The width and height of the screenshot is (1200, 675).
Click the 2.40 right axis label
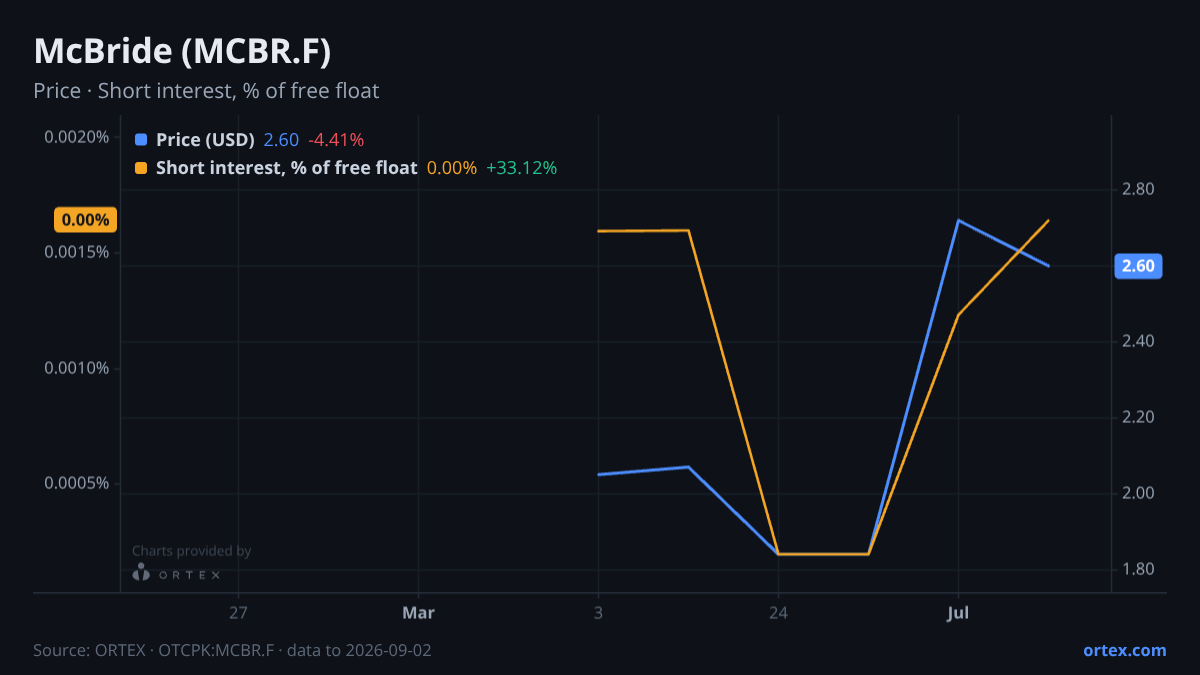[1139, 342]
